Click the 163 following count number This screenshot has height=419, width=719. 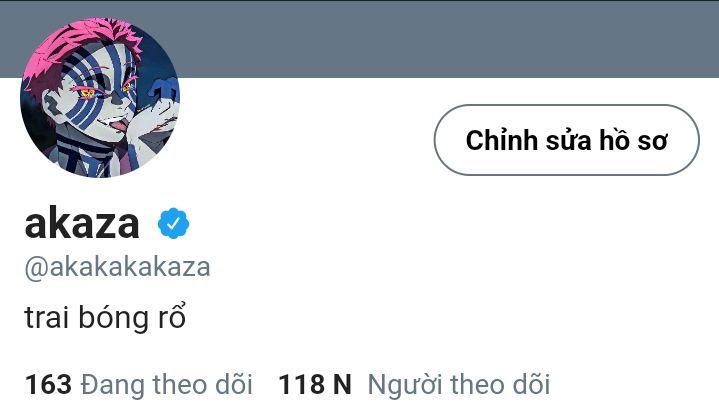click(x=48, y=384)
